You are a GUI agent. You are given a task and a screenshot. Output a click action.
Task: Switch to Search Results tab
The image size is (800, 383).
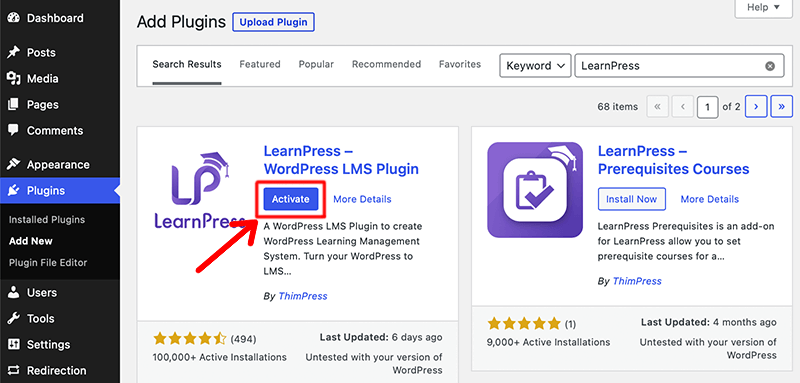point(187,64)
